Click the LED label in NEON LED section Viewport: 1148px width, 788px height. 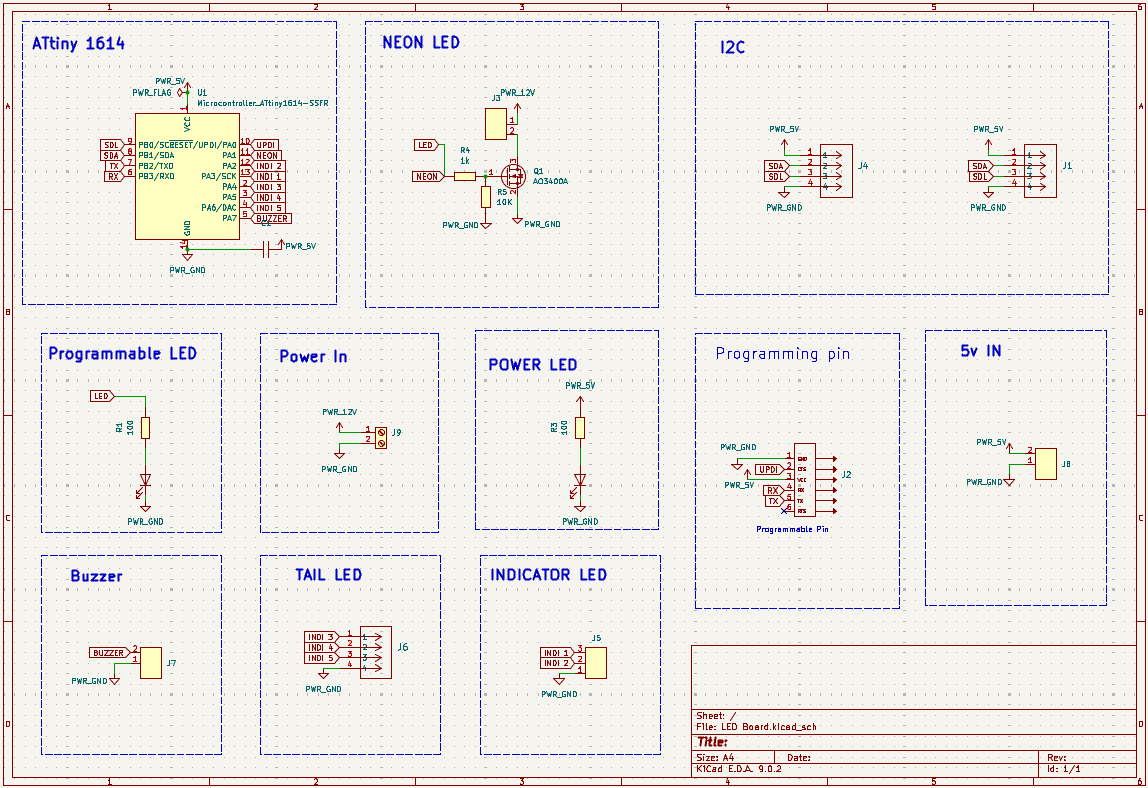[x=426, y=145]
